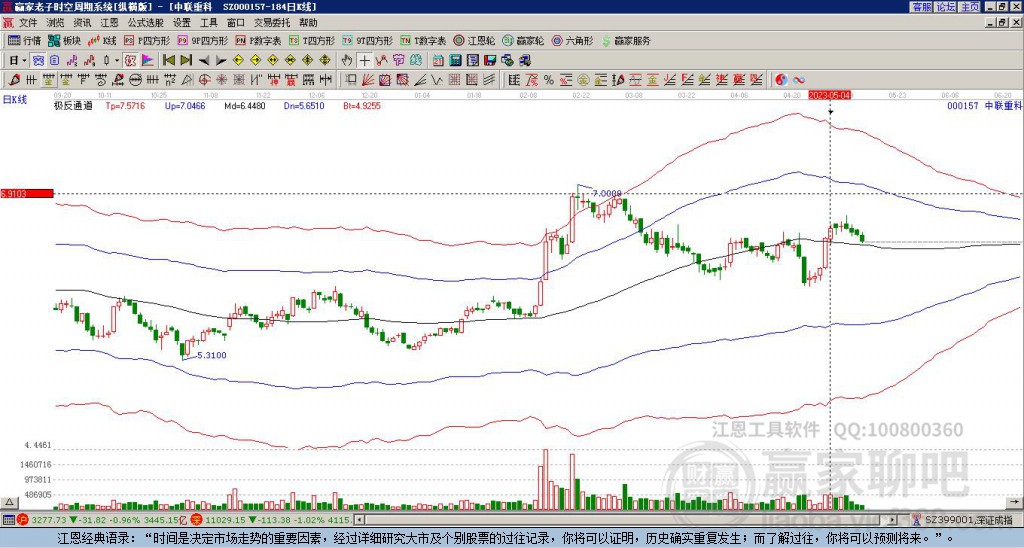Expand the candlestick type dropdown arrow
The image size is (1024, 548).
[118, 60]
